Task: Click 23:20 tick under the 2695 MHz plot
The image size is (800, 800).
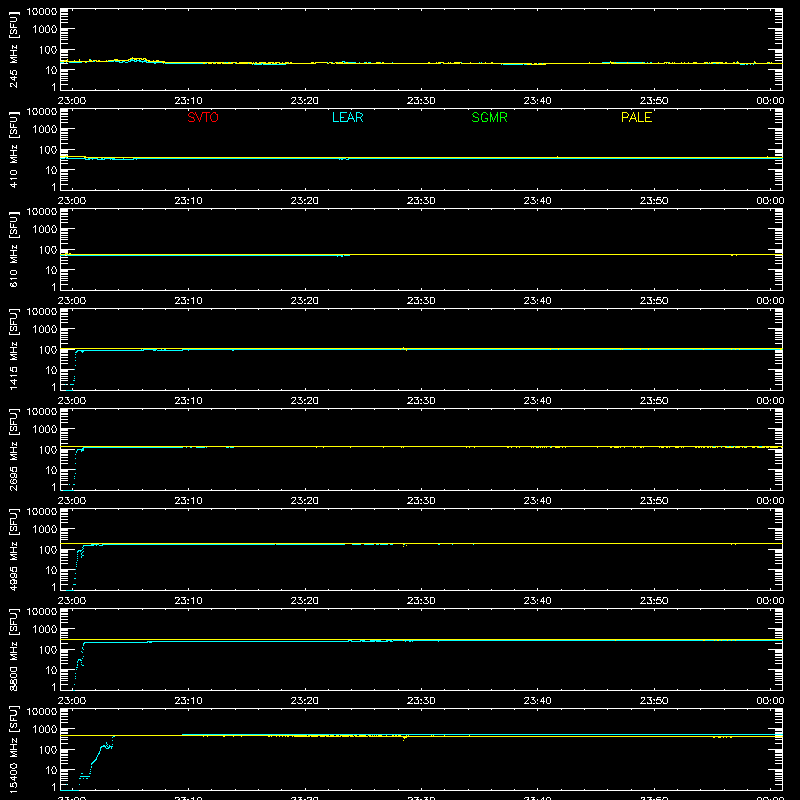Action: [305, 501]
